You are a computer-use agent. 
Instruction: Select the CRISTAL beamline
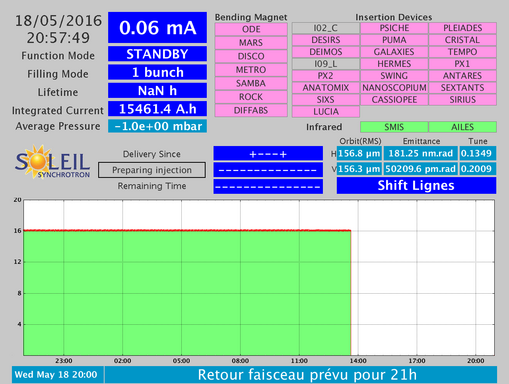click(x=463, y=40)
